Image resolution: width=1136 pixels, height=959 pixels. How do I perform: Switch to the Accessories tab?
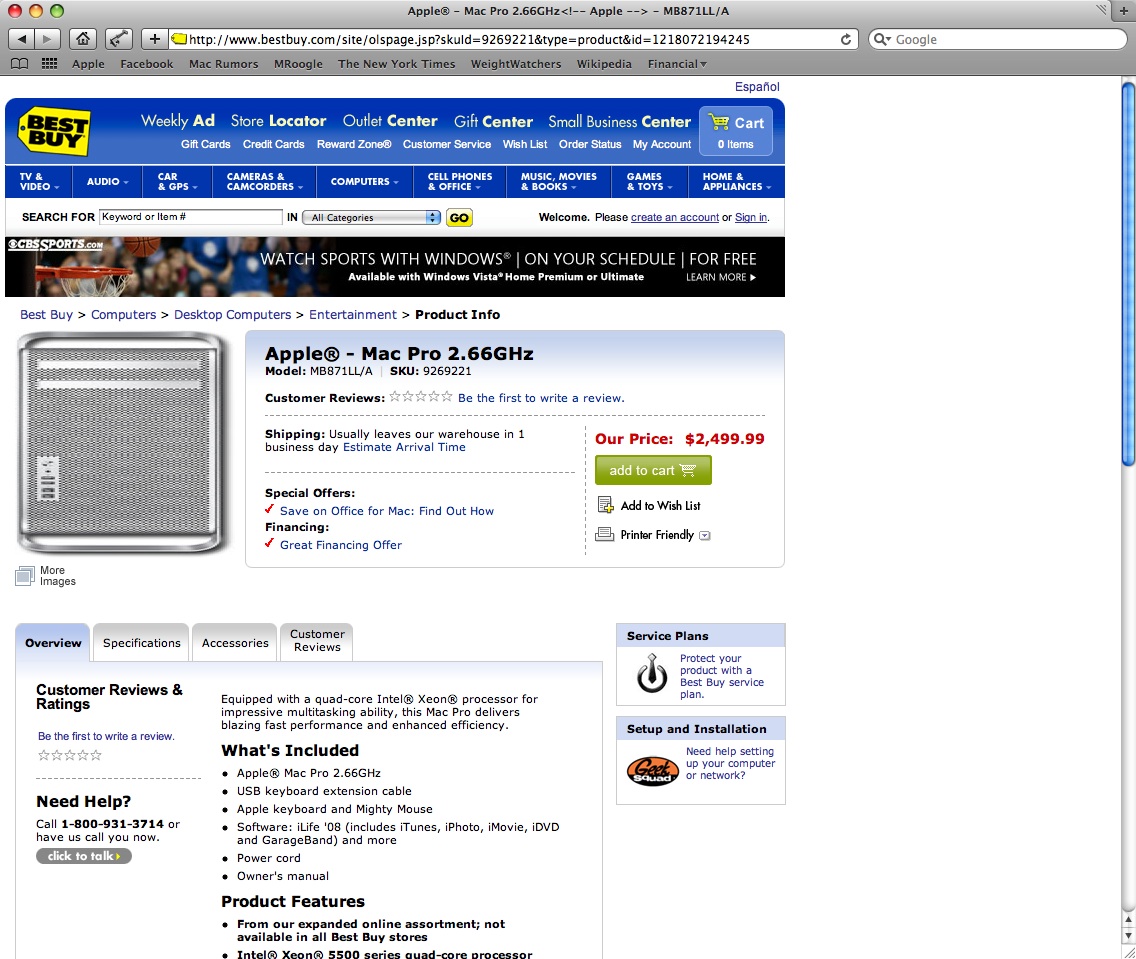tap(235, 642)
